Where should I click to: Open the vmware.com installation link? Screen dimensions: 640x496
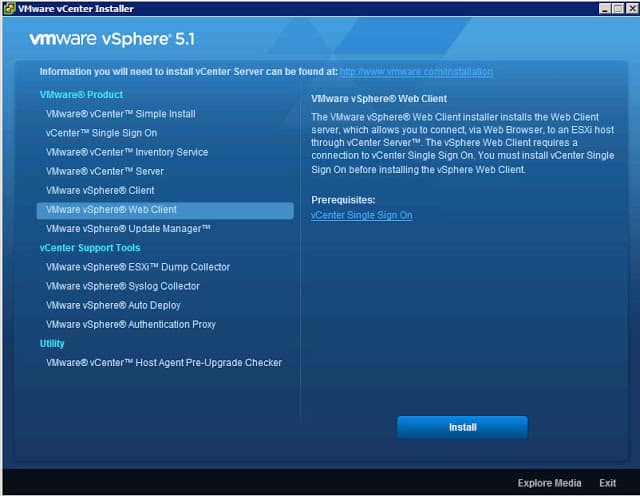416,72
